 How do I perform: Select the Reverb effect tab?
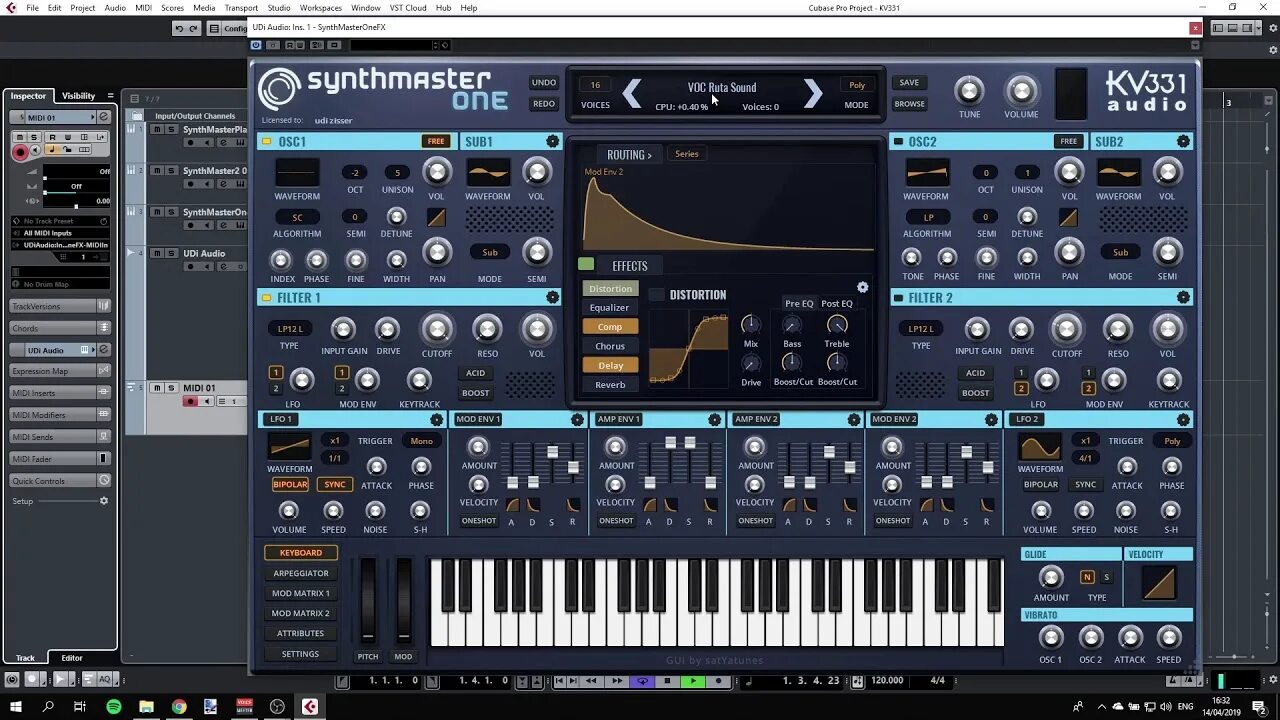pos(610,385)
